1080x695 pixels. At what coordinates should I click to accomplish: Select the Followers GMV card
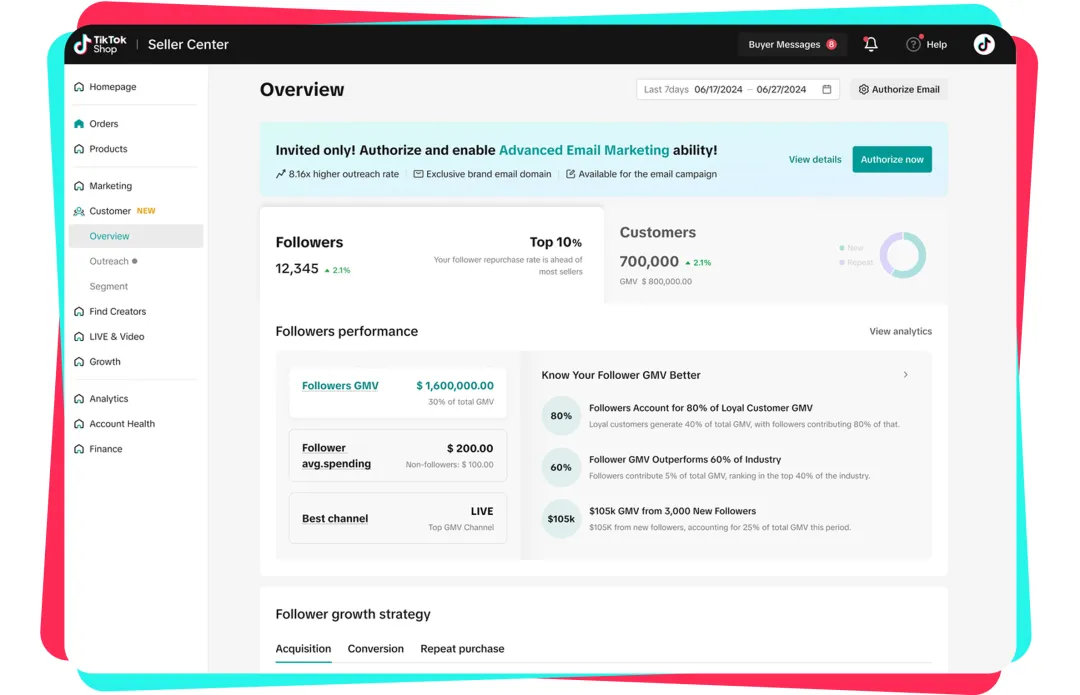(x=397, y=392)
